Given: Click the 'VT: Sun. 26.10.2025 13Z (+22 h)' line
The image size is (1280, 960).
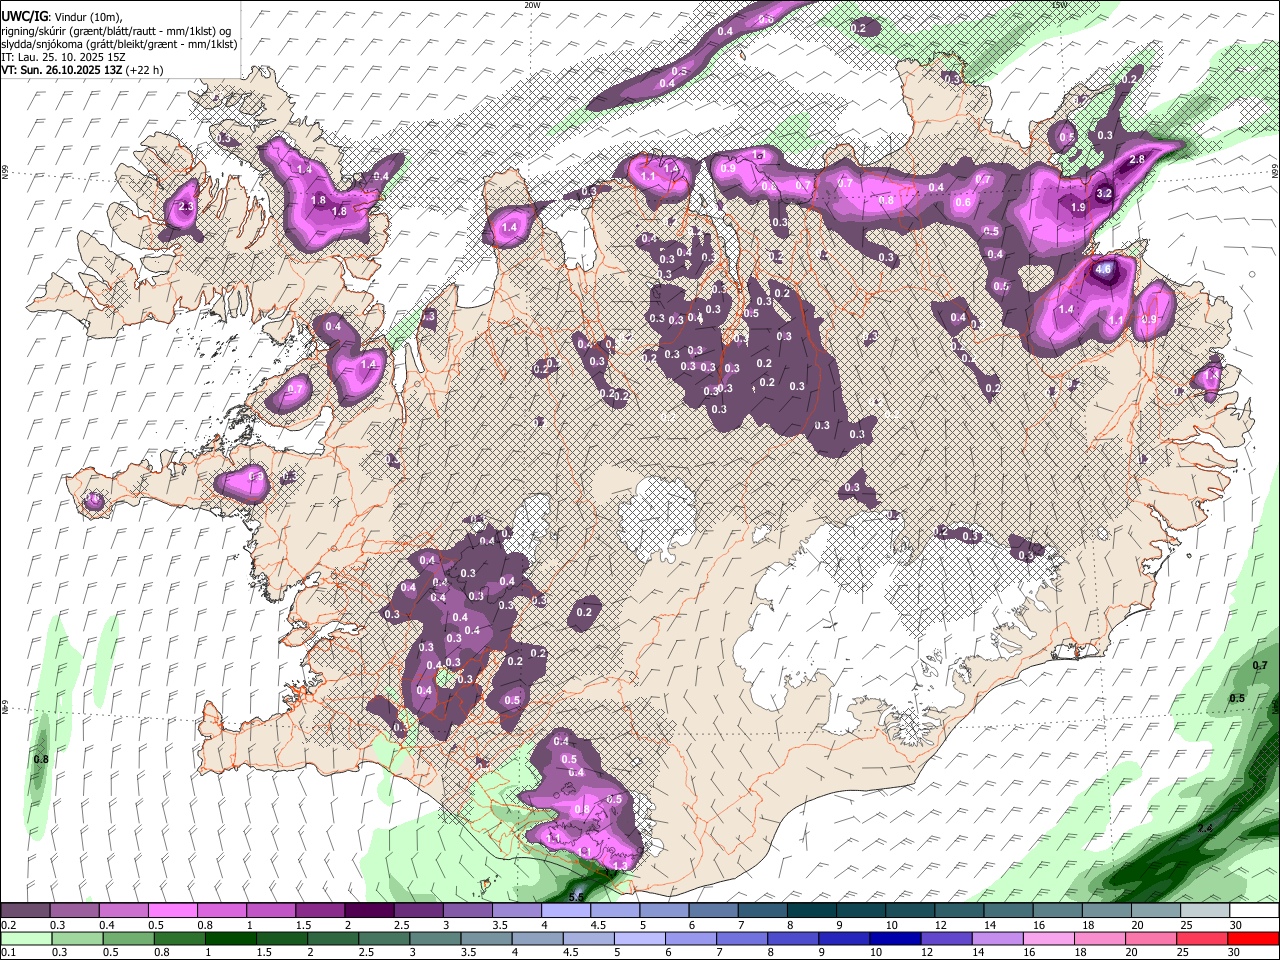Looking at the screenshot, I should pyautogui.click(x=82, y=70).
